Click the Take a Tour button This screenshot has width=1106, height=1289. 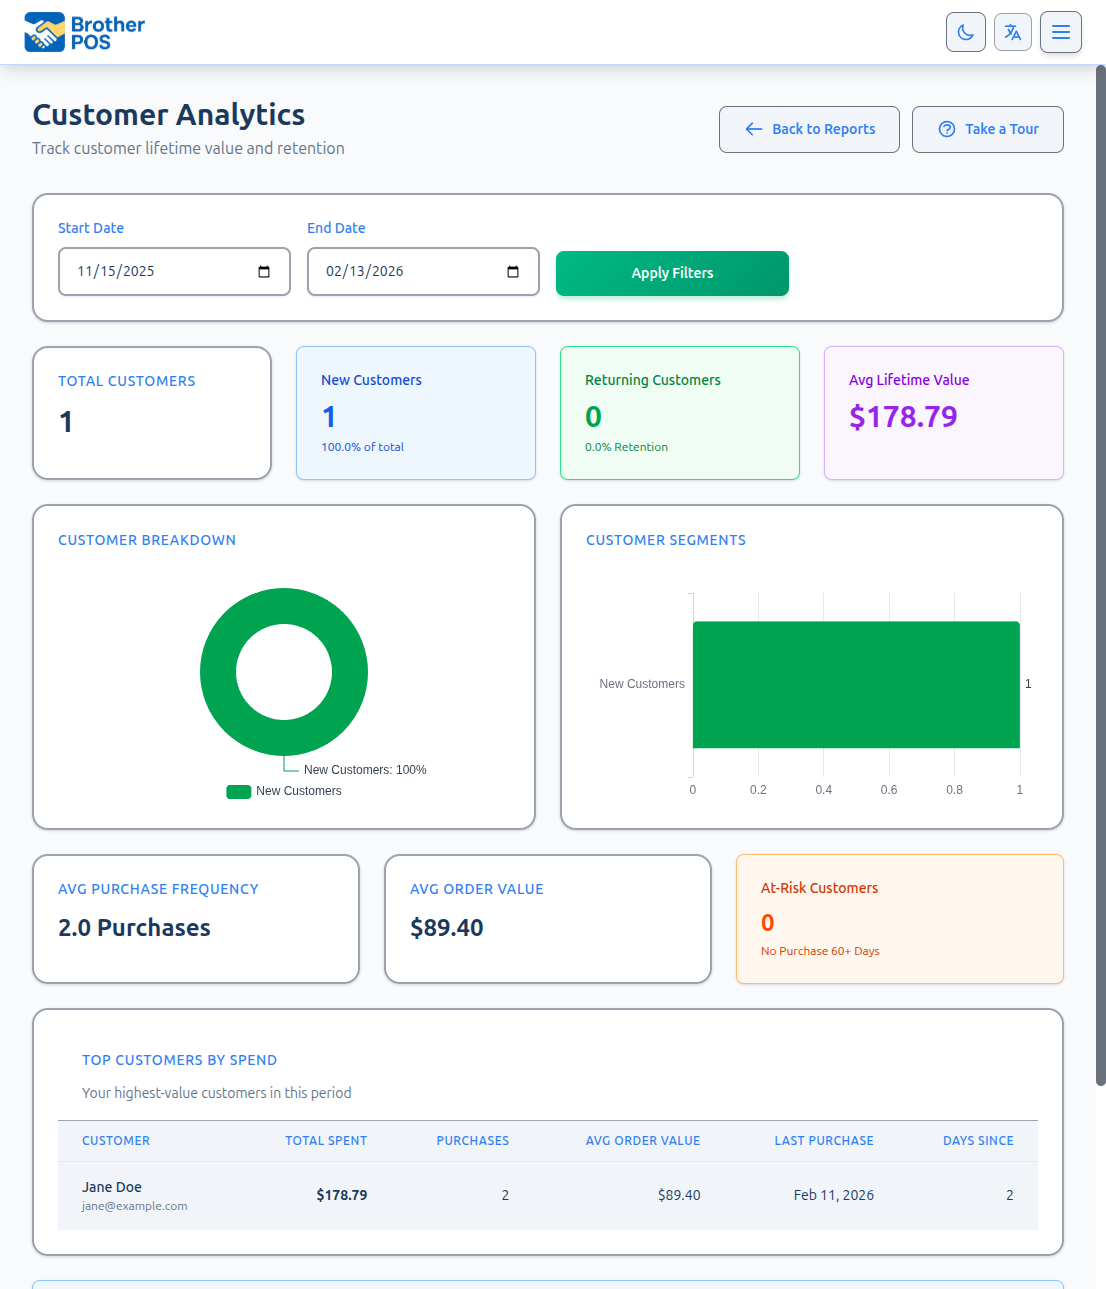click(987, 129)
